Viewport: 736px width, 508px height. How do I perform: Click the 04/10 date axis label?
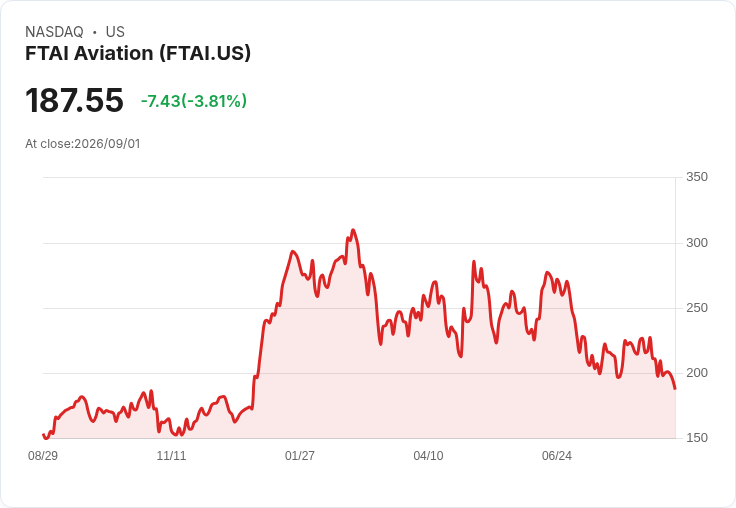click(x=428, y=456)
